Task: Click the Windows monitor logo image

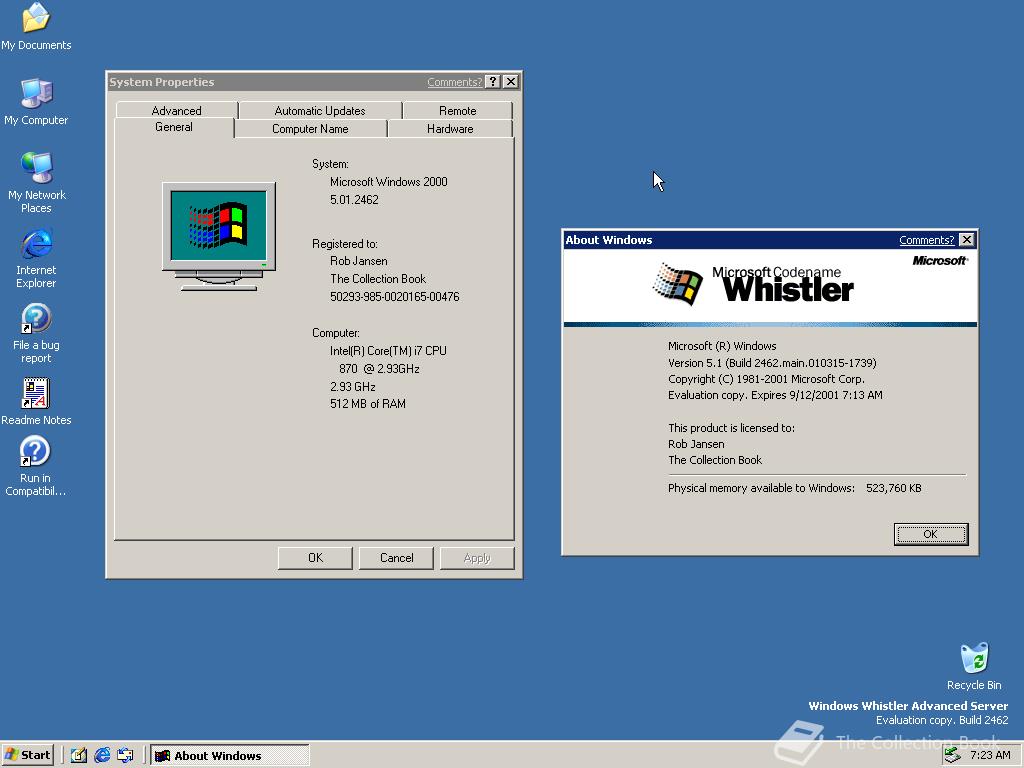Action: pos(219,236)
